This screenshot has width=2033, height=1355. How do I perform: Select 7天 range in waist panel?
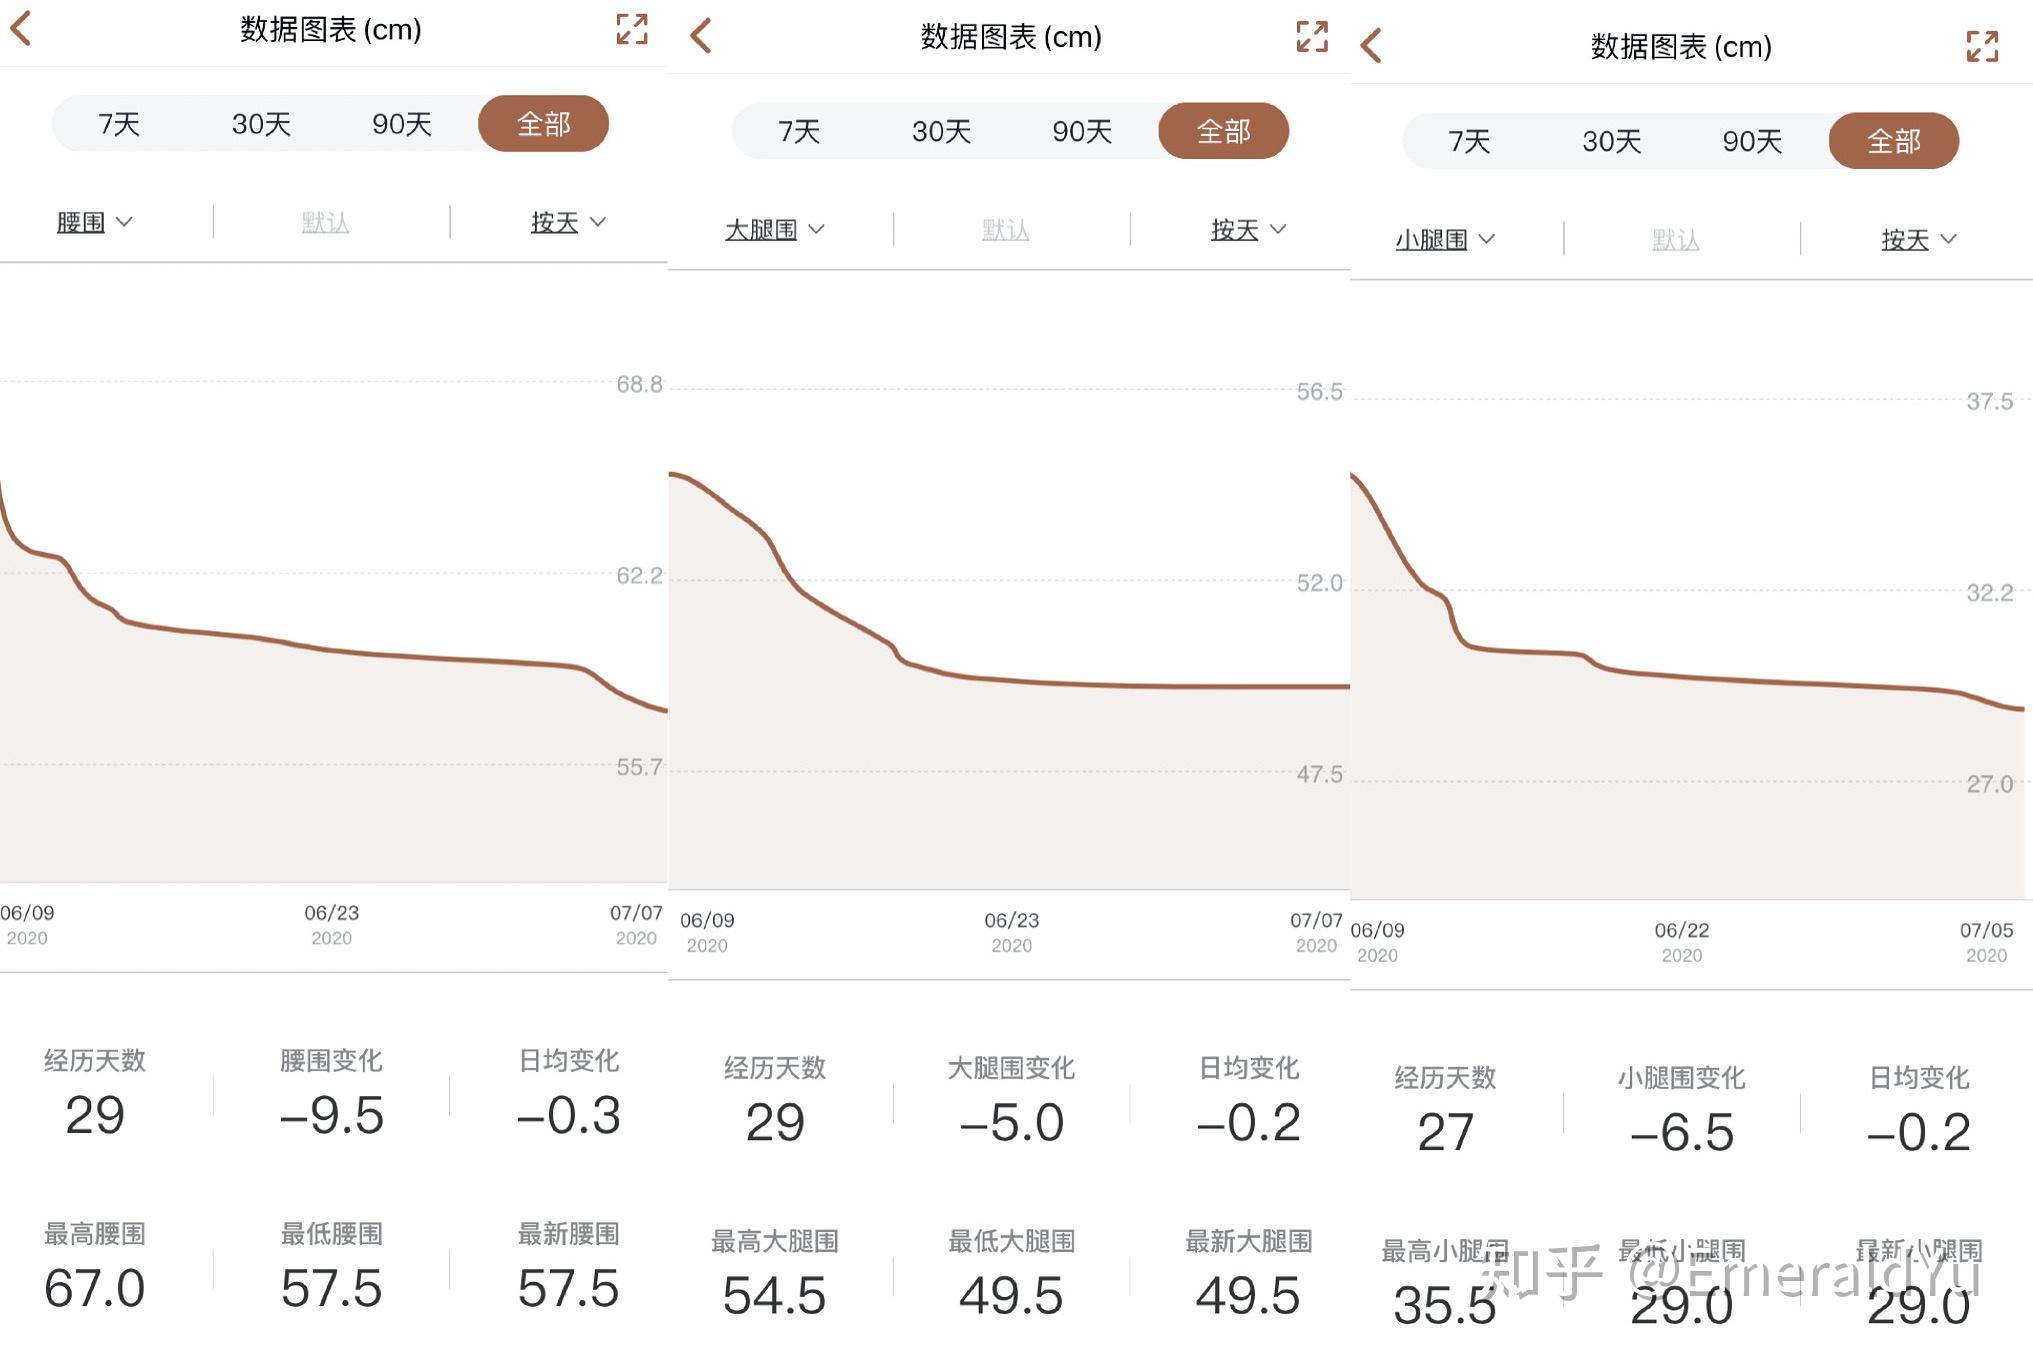pos(119,124)
